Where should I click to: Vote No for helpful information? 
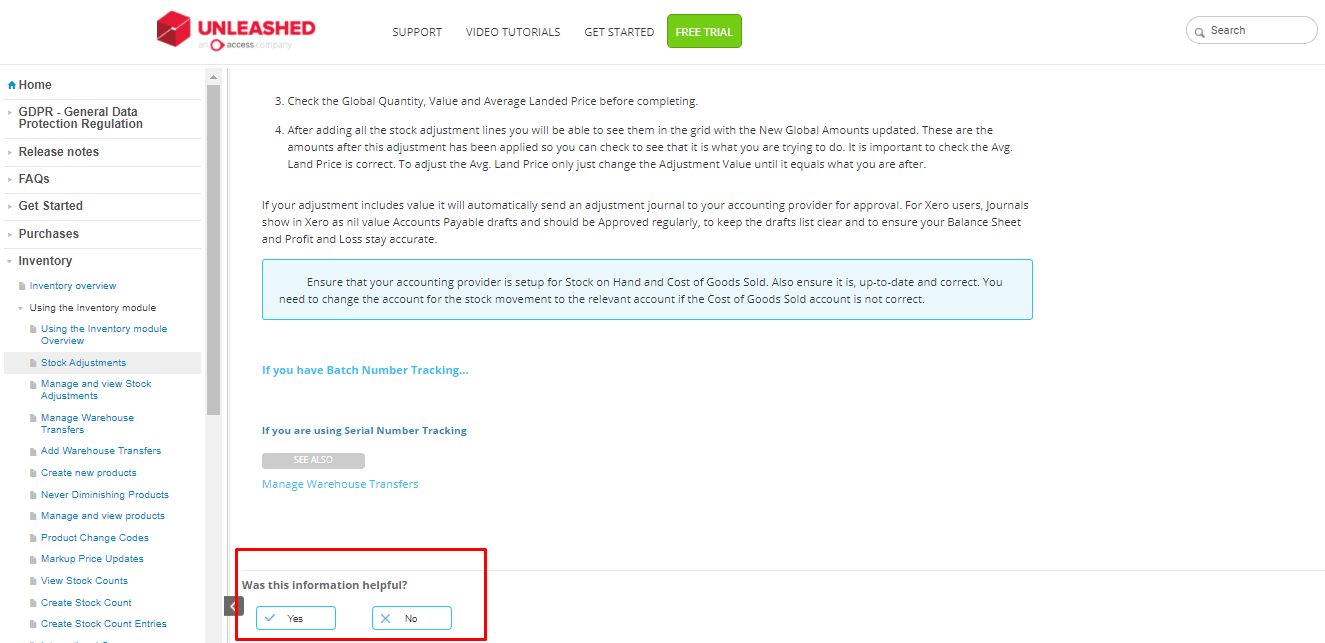pos(411,618)
